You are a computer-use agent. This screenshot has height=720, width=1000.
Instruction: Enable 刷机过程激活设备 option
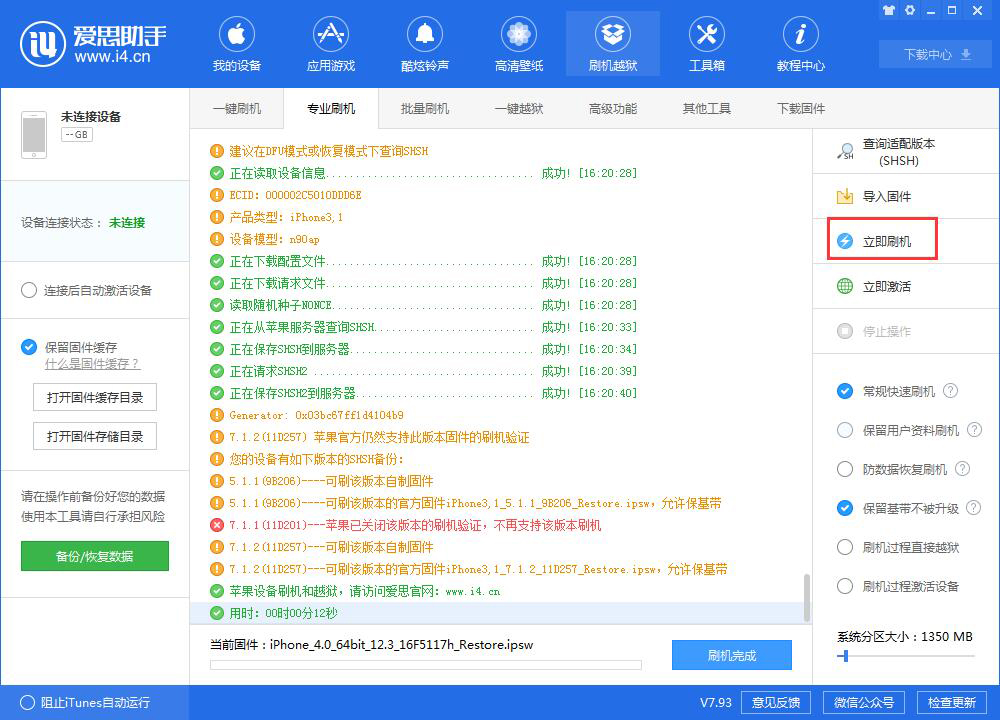845,586
